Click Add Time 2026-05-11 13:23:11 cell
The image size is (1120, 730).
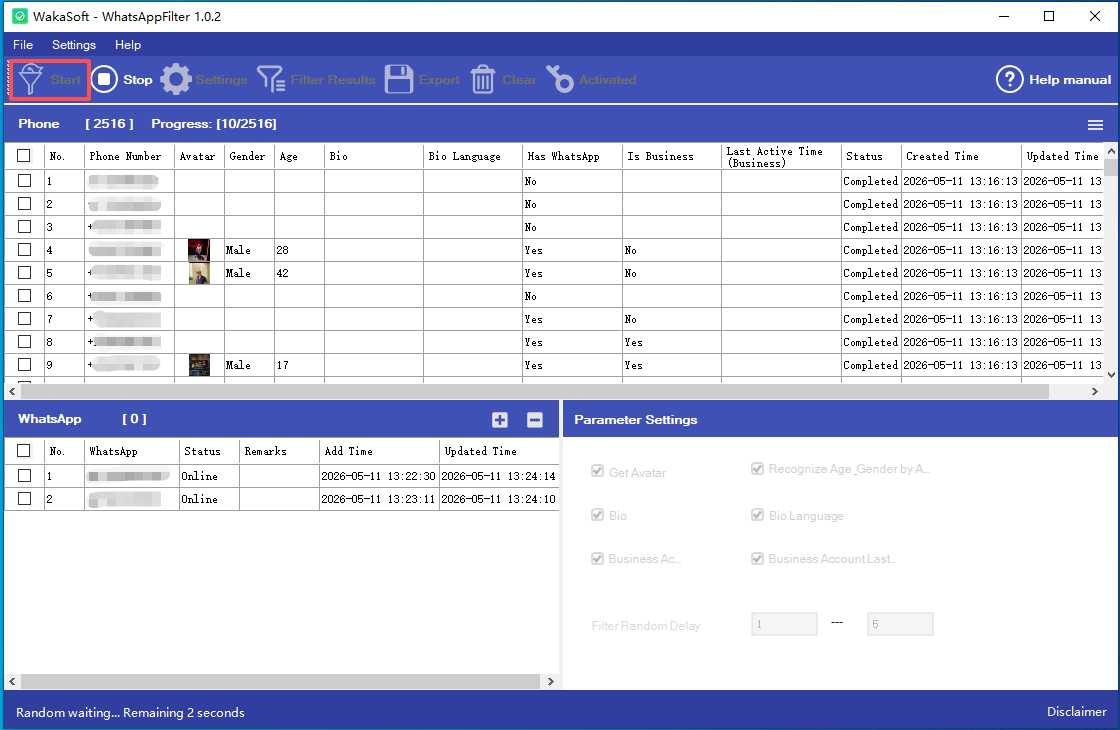click(x=378, y=499)
